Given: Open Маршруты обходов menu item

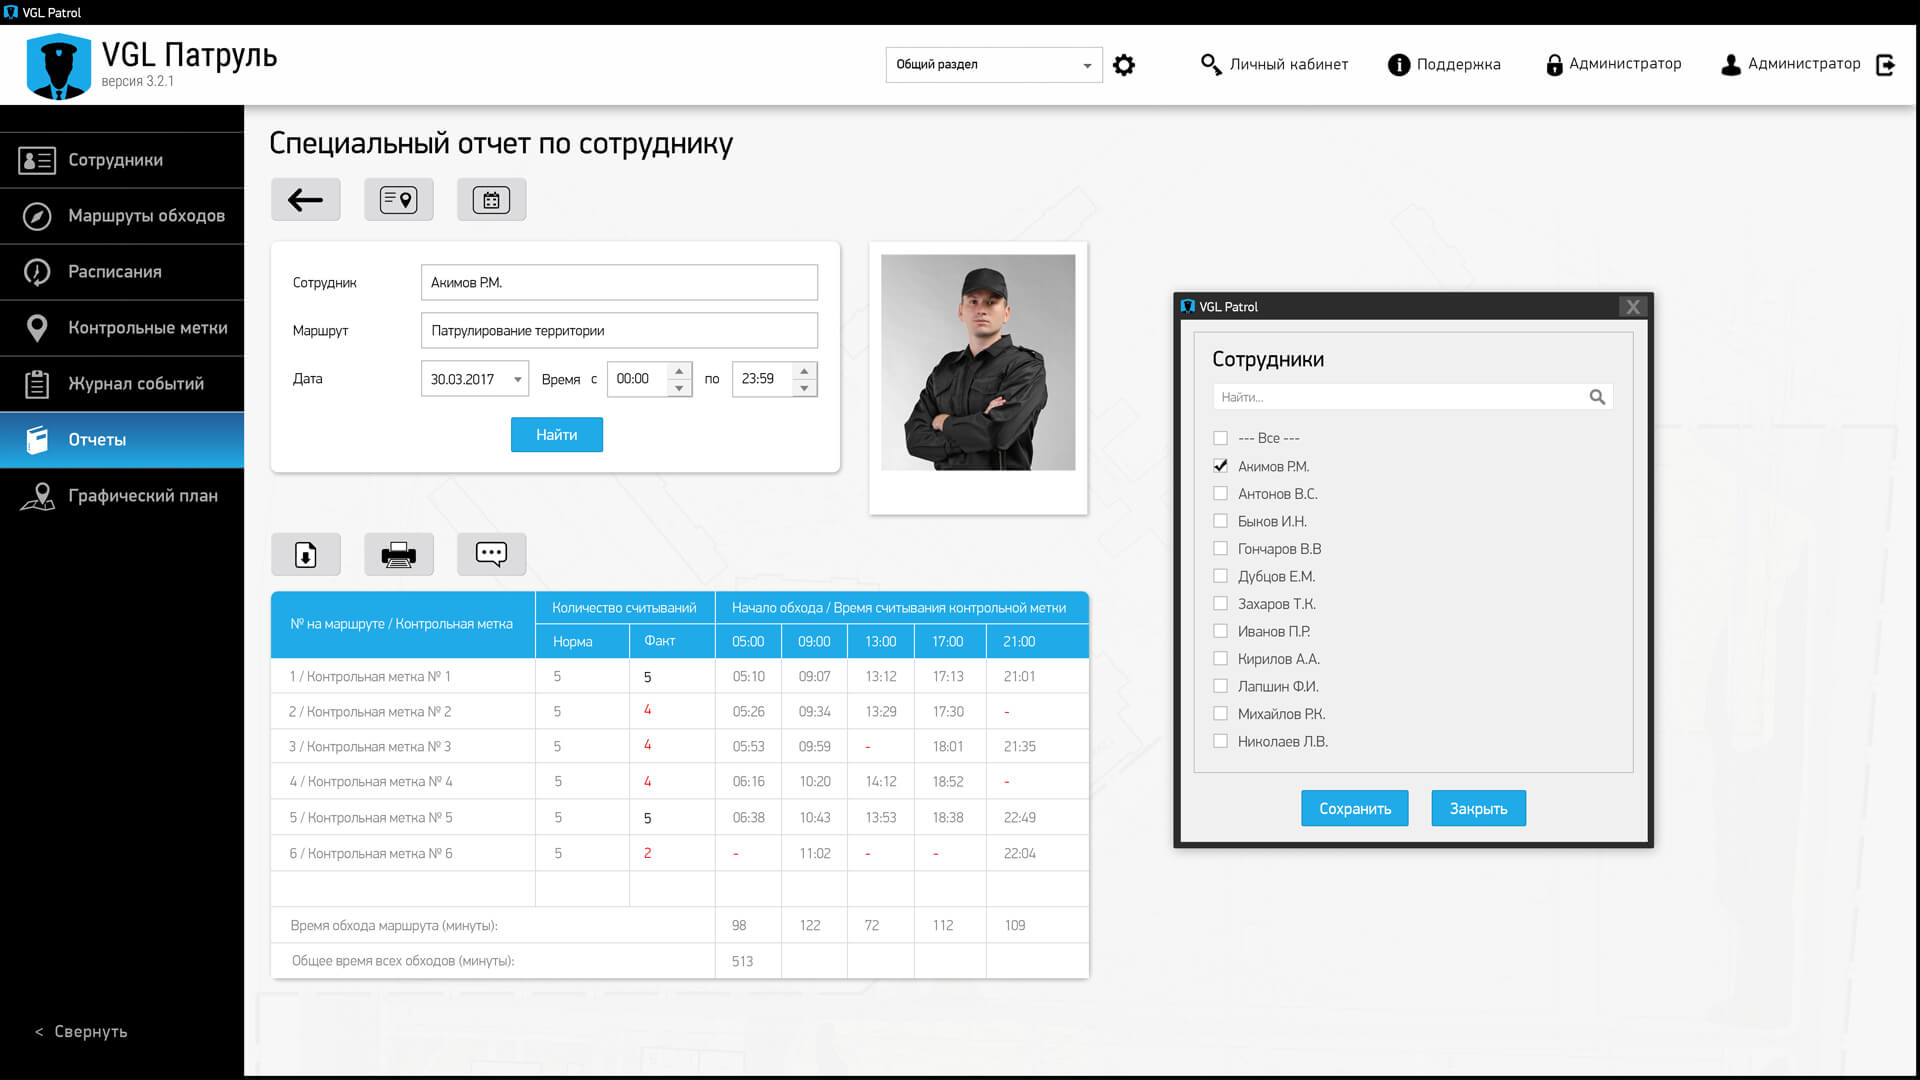Looking at the screenshot, I should coord(122,216).
